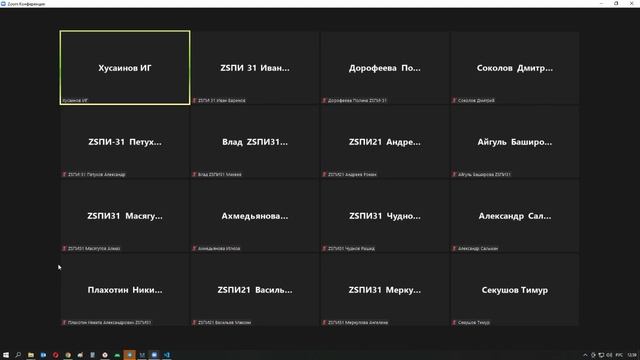Select the "Секушов Тимур" participant tile
Viewport: 640px width, 360px height.
(x=515, y=290)
